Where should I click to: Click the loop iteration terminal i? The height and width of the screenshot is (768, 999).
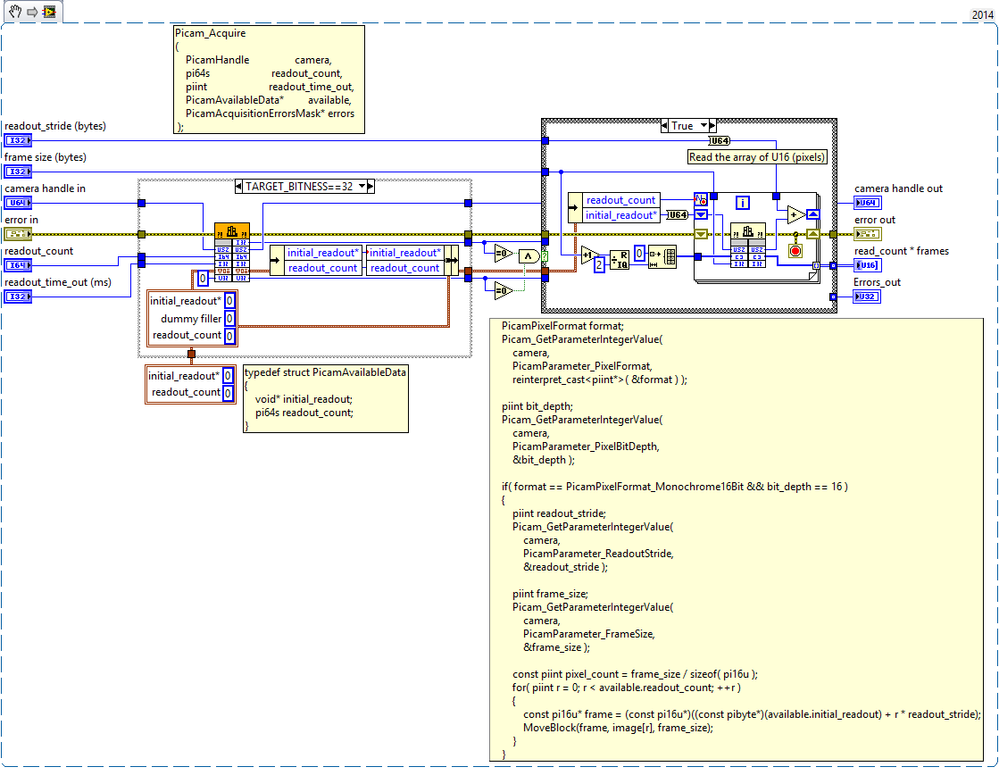743,203
